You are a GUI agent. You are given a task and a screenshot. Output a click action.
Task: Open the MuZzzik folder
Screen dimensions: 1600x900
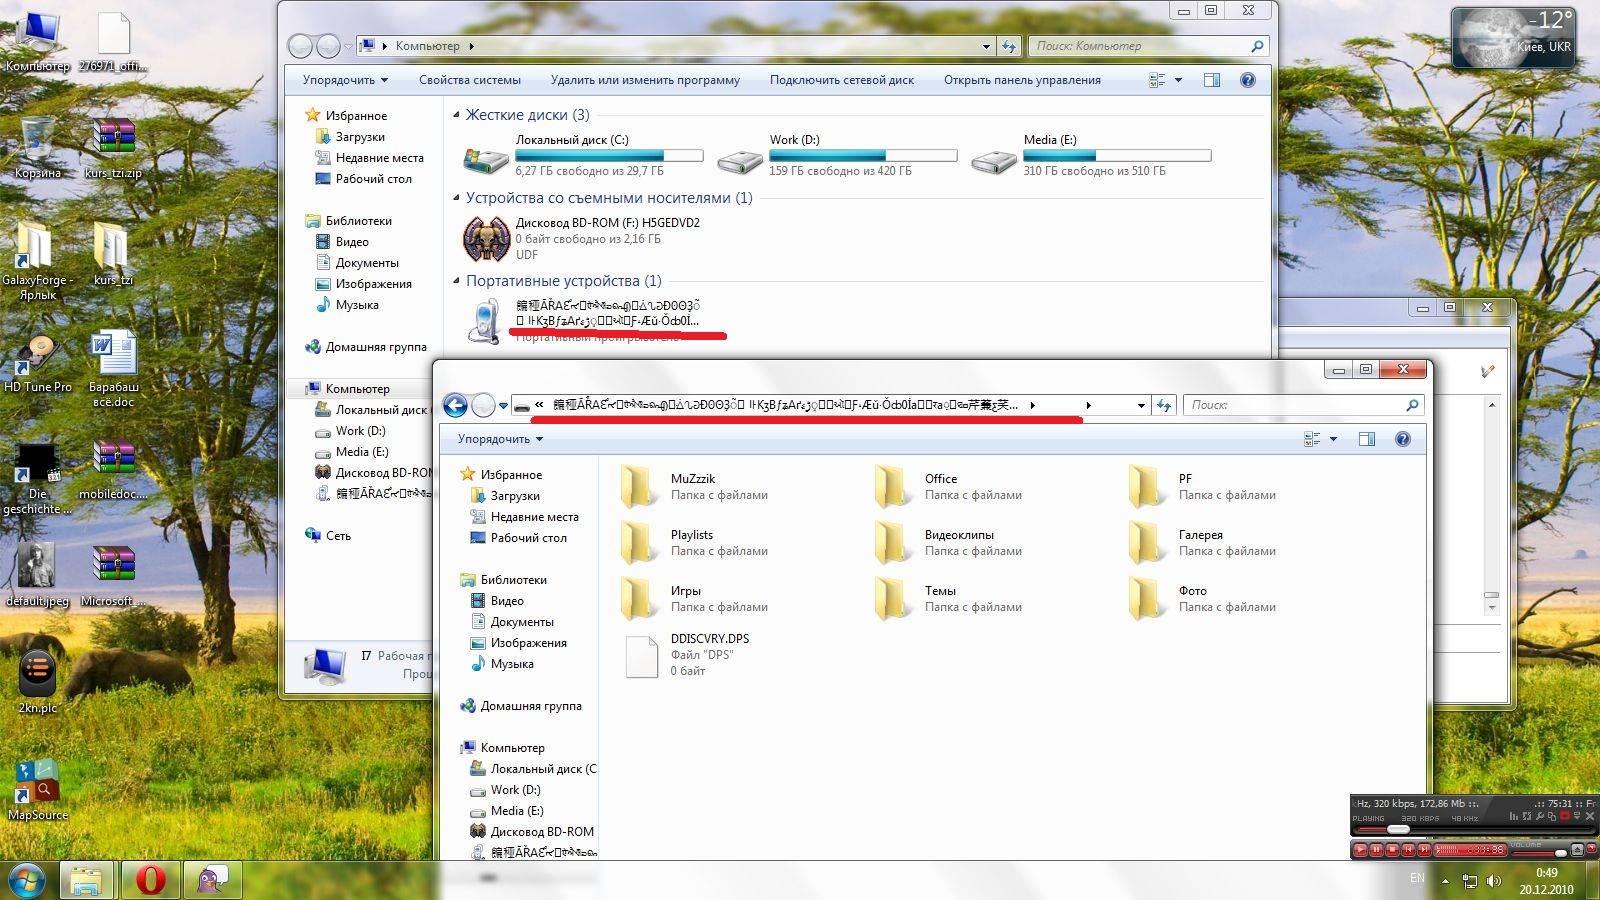pyautogui.click(x=640, y=487)
